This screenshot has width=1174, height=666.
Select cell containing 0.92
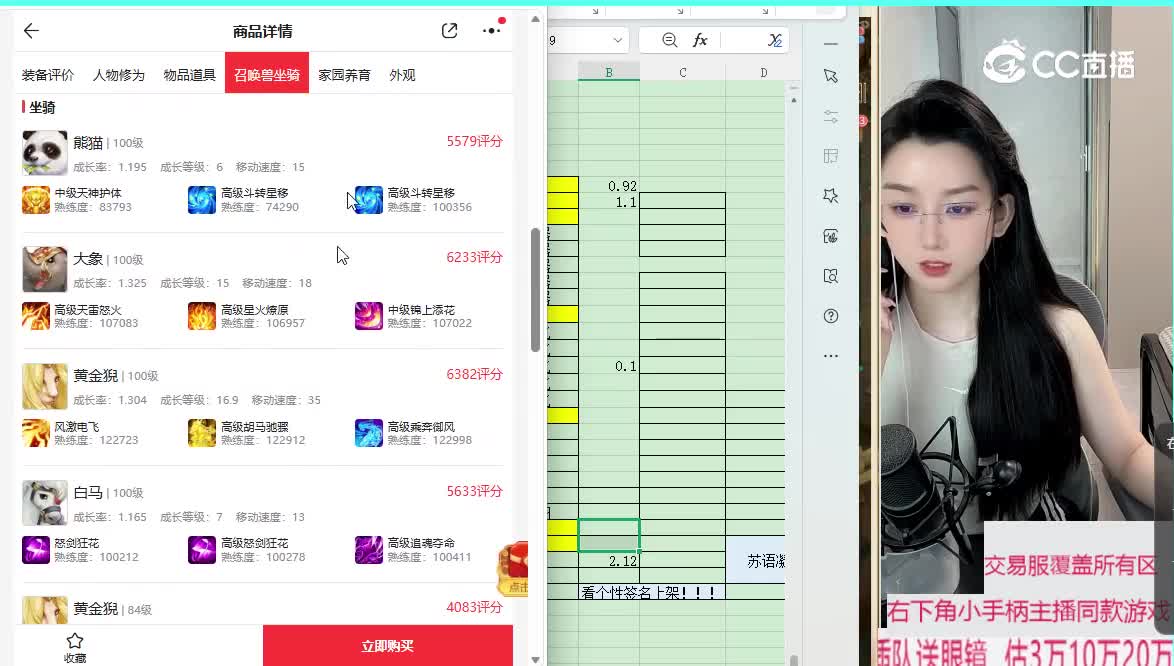pyautogui.click(x=609, y=186)
